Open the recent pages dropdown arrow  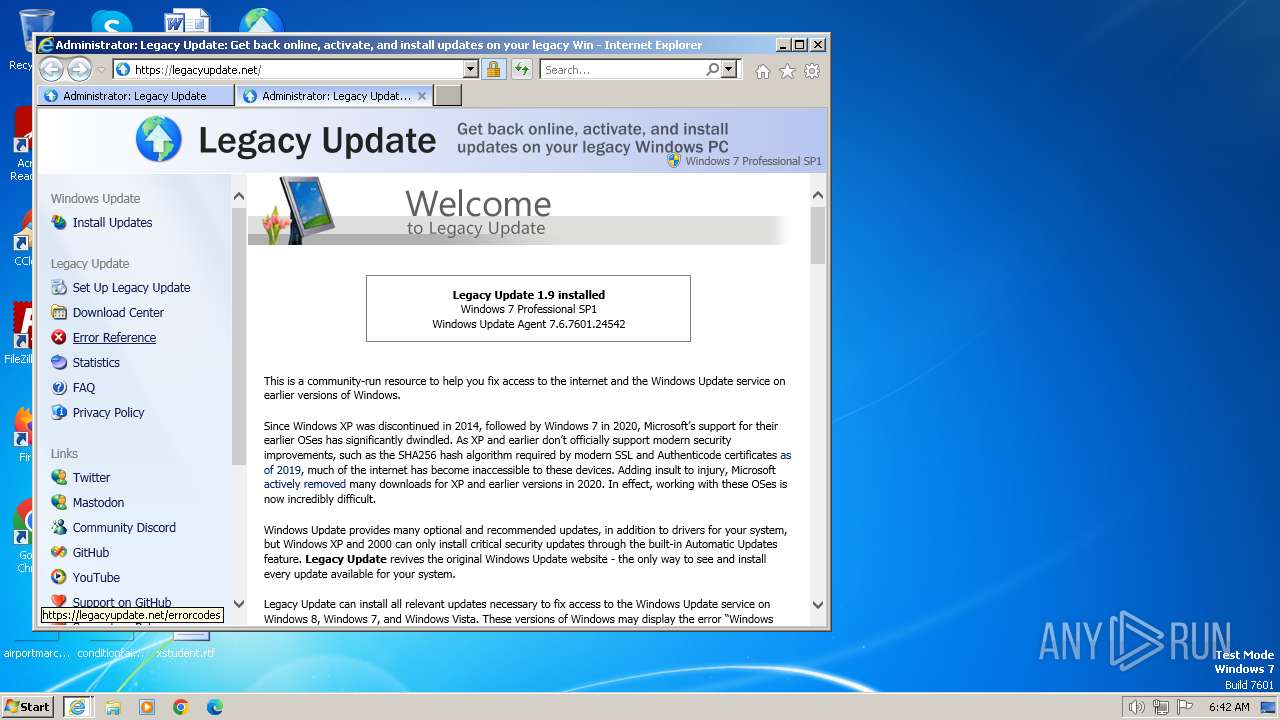(101, 70)
